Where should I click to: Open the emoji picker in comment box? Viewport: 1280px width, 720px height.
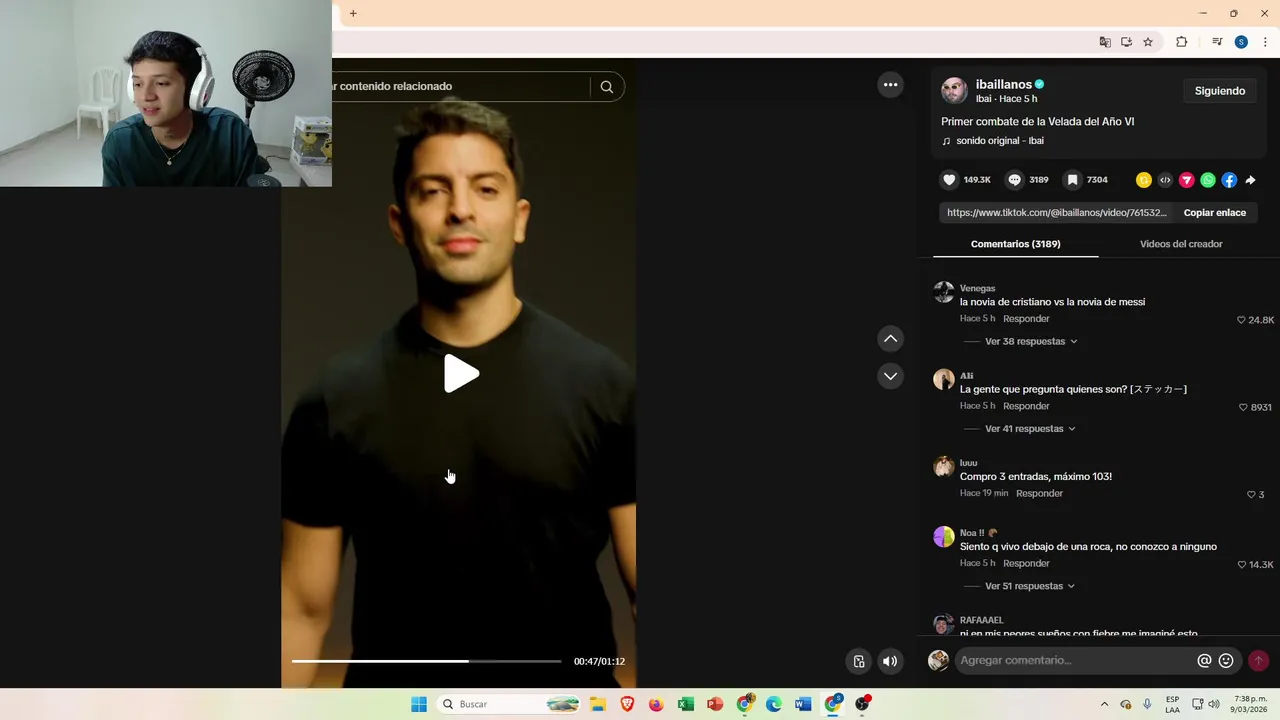coord(1226,661)
